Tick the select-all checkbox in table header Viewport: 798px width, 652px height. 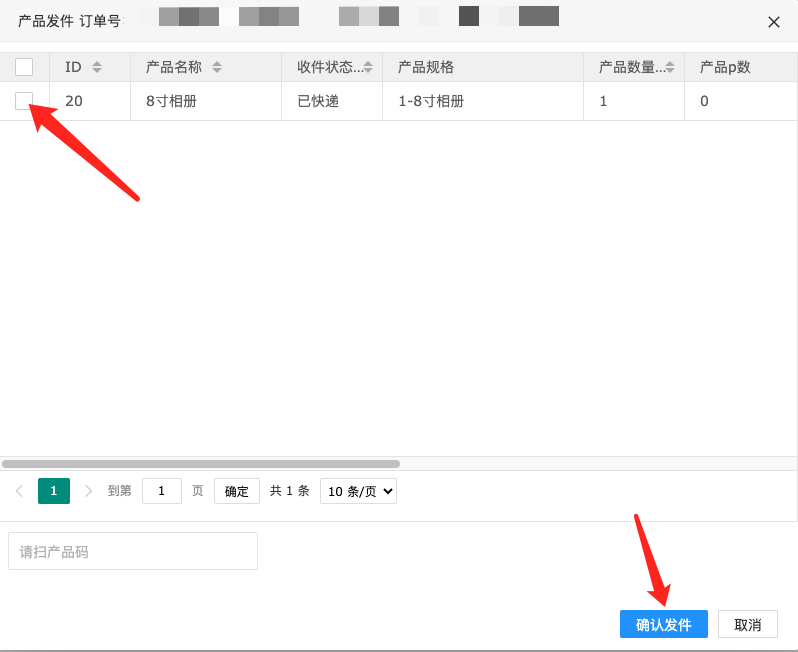pos(24,67)
